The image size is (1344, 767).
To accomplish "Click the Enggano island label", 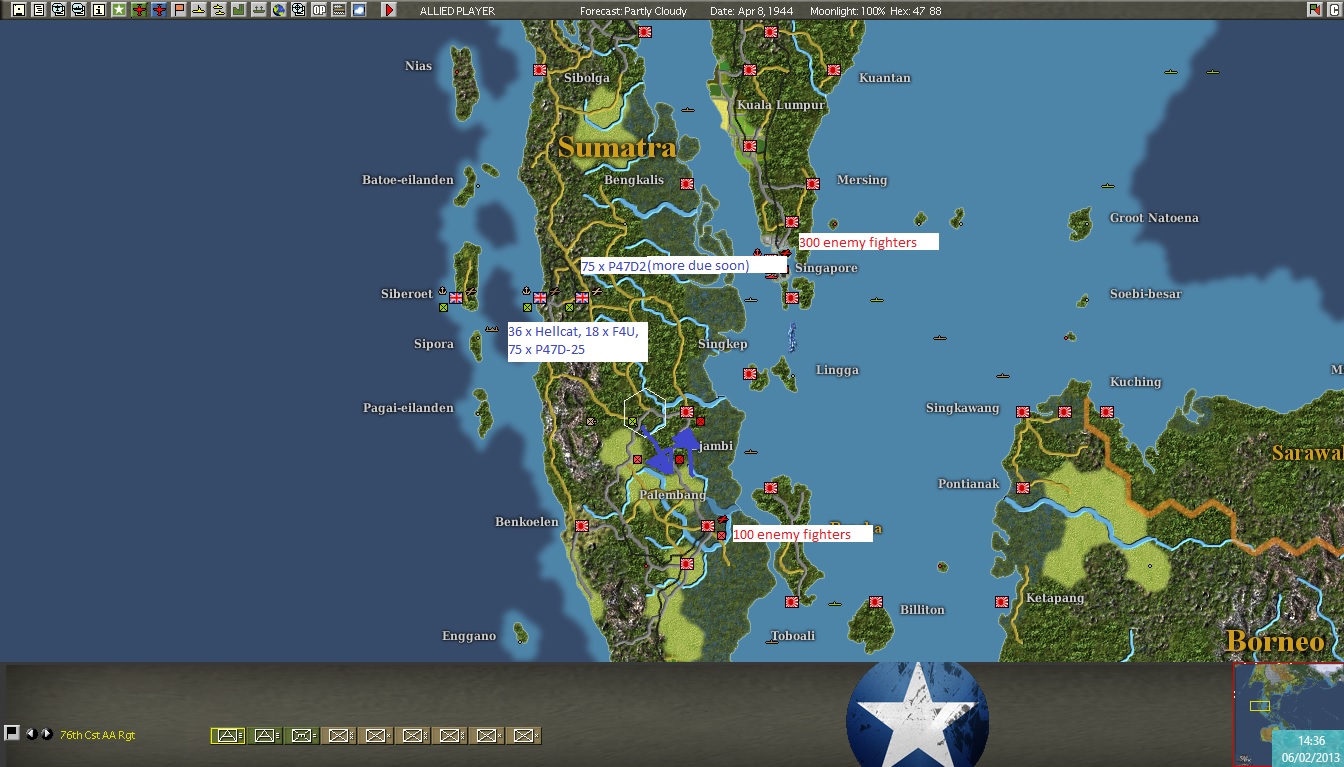I will pos(469,636).
